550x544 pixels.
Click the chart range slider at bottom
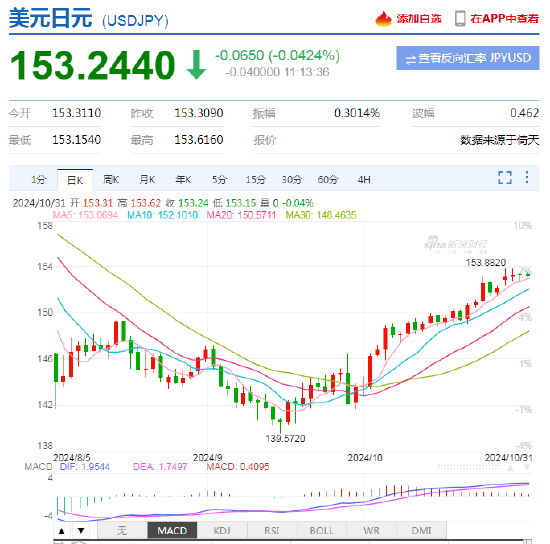click(293, 541)
